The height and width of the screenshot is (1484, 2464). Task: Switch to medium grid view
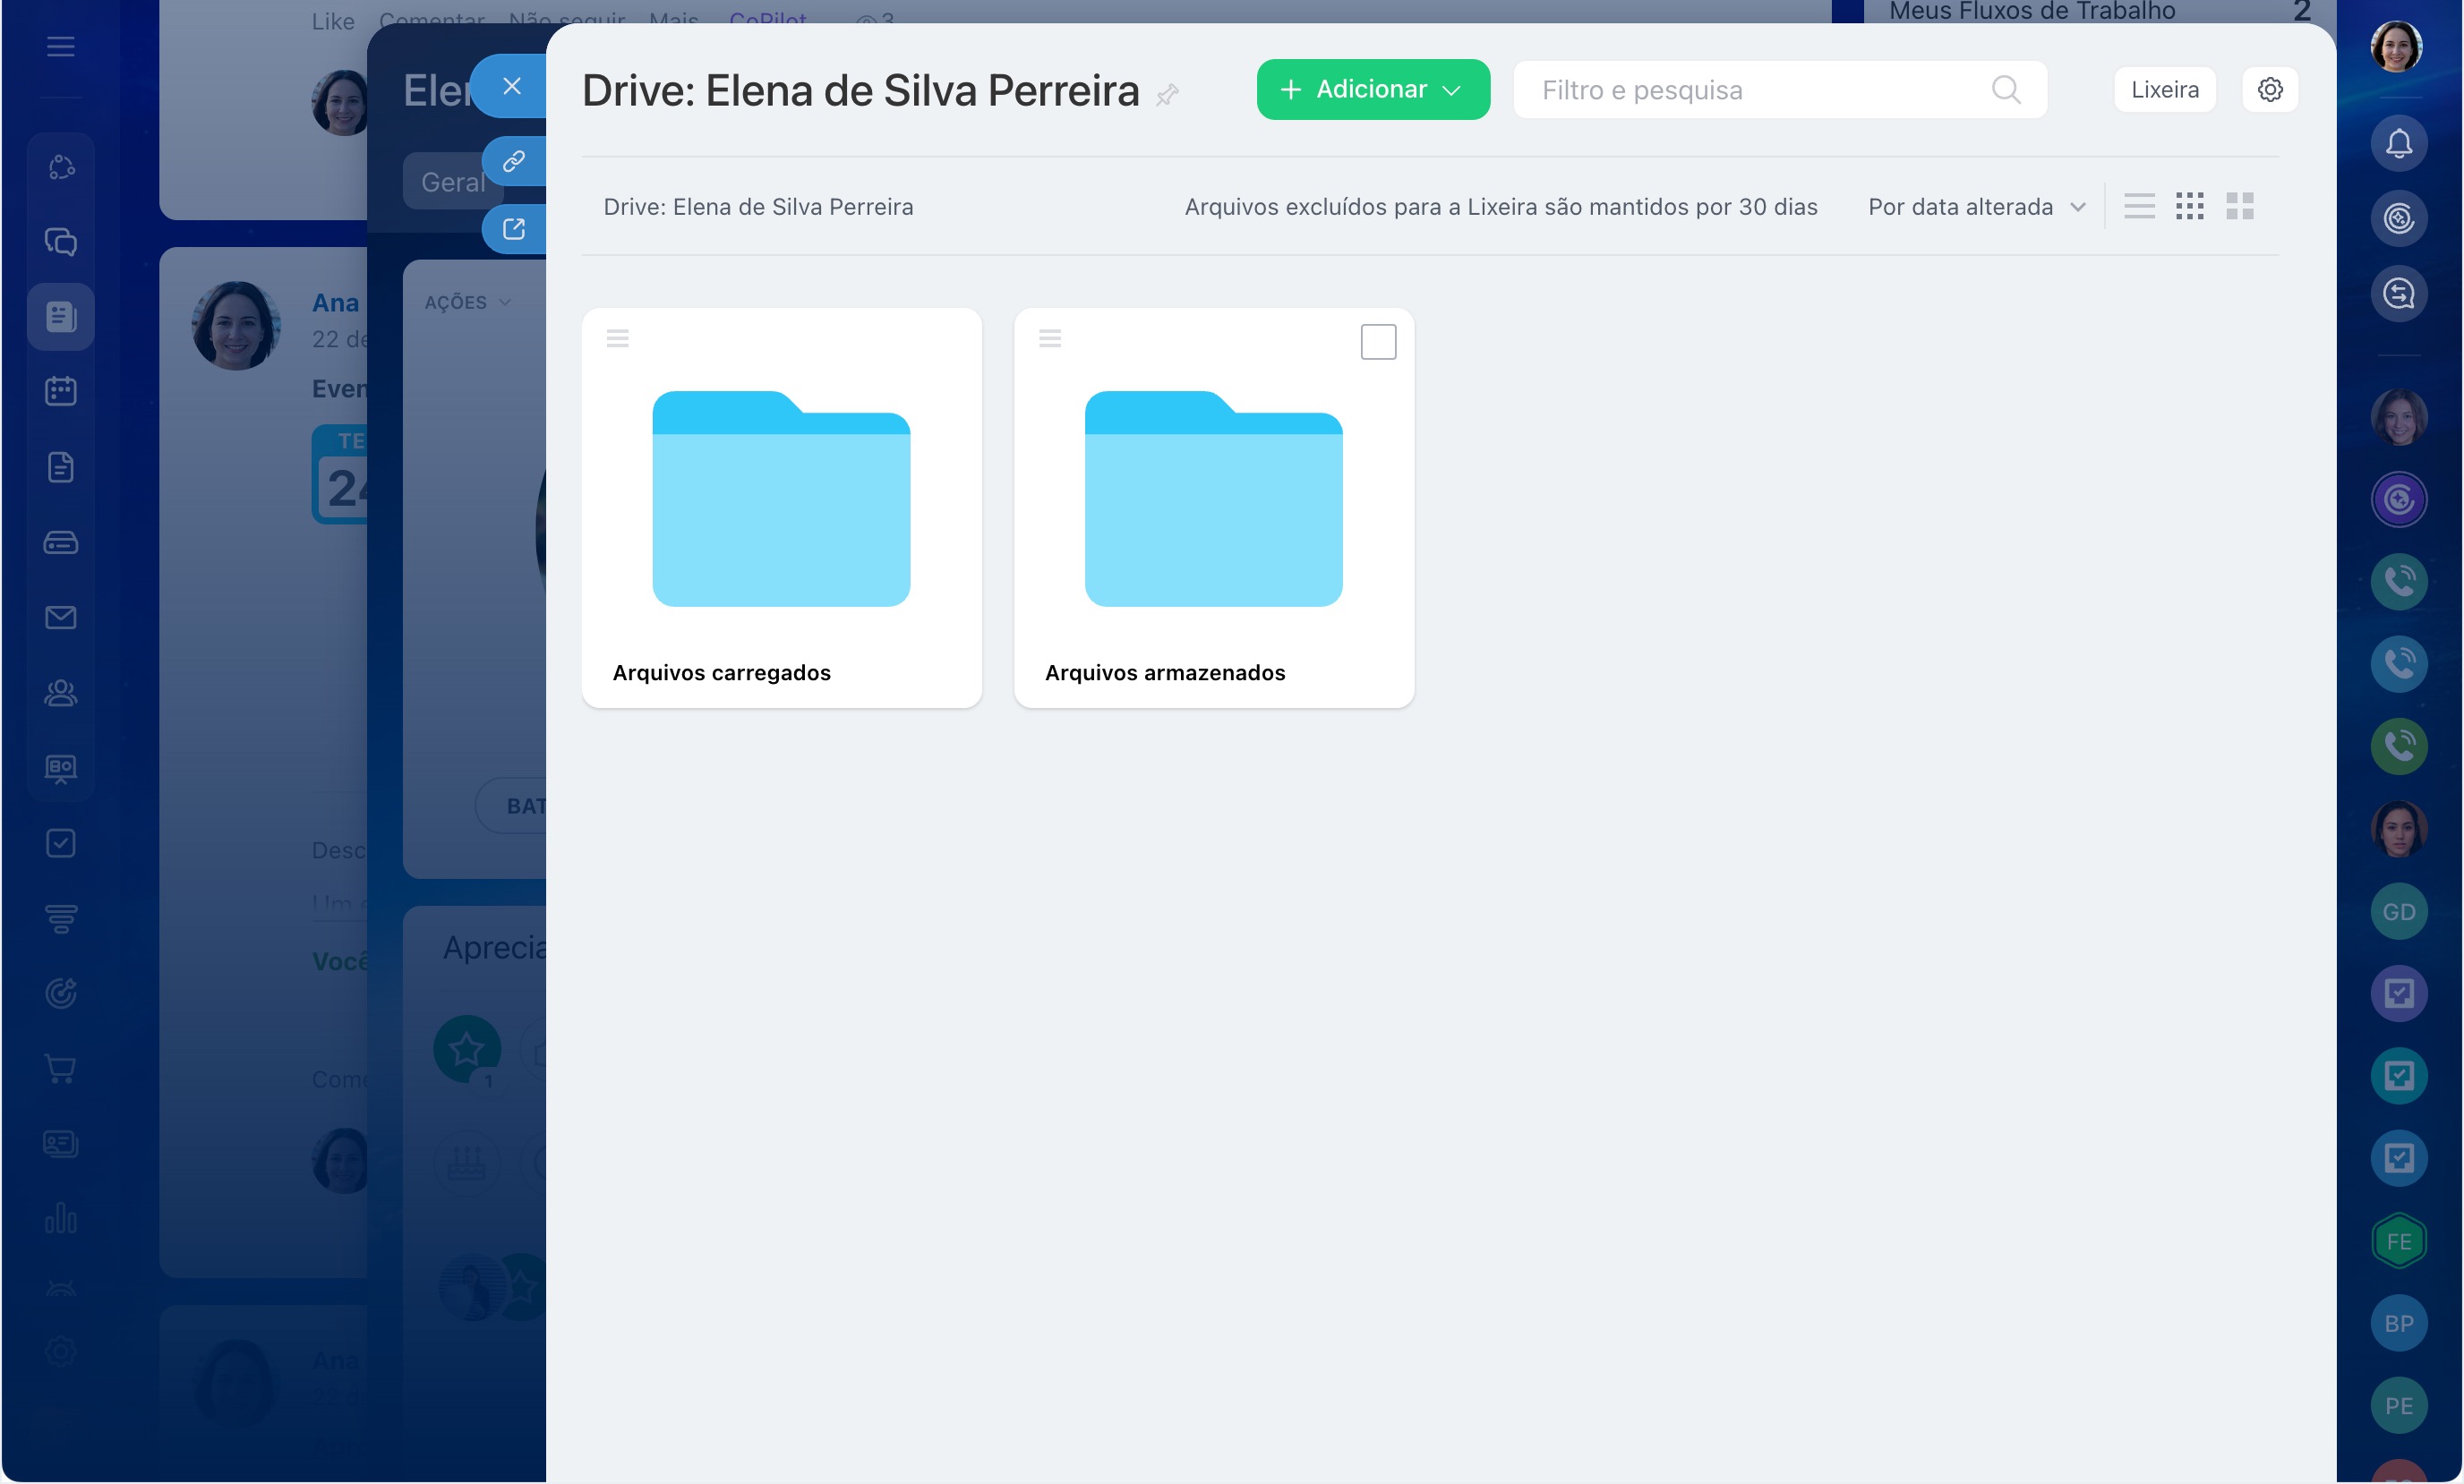tap(2189, 207)
